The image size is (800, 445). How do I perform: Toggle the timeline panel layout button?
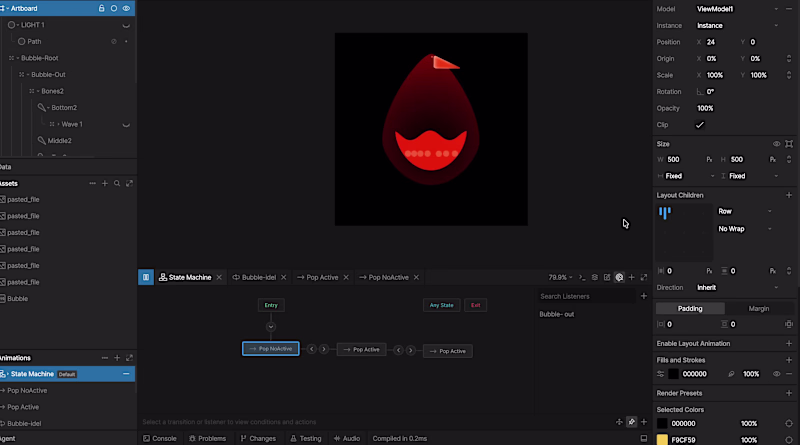tap(145, 277)
